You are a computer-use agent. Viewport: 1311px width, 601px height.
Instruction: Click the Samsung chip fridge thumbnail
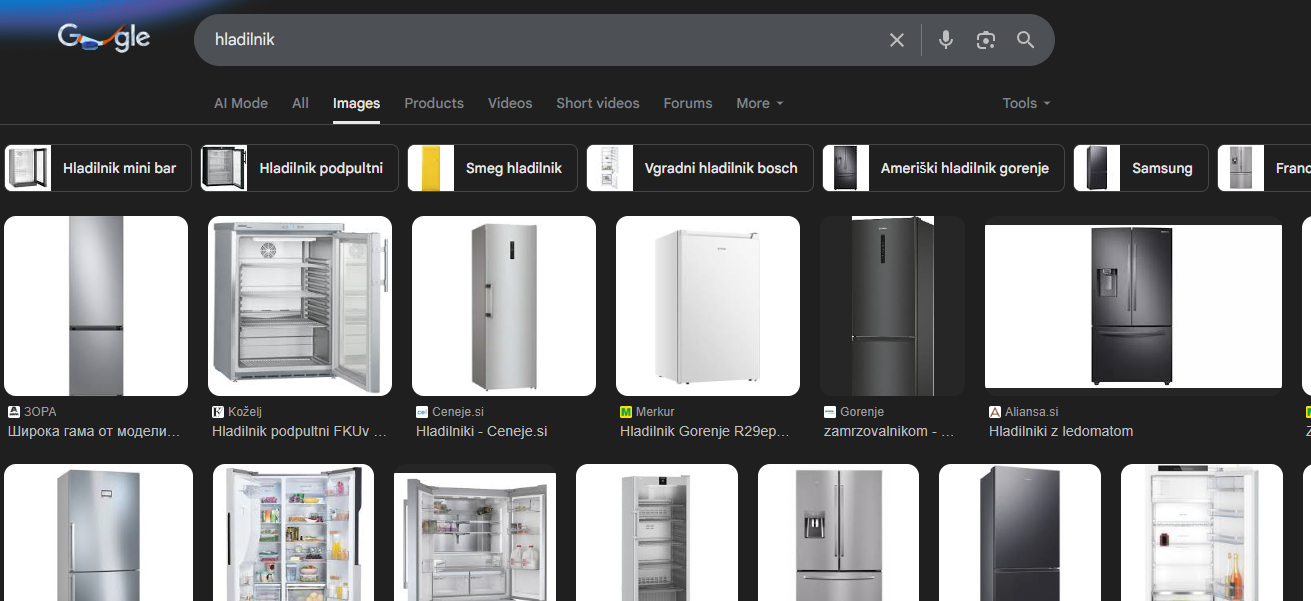pyautogui.click(x=1097, y=168)
